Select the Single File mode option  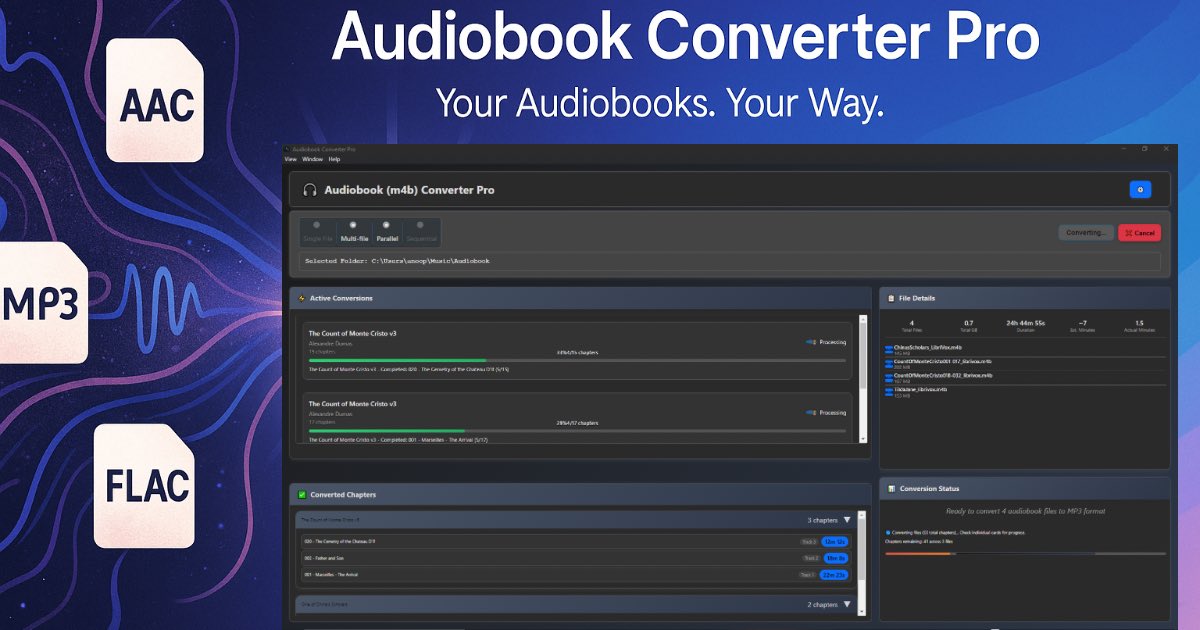tap(317, 233)
